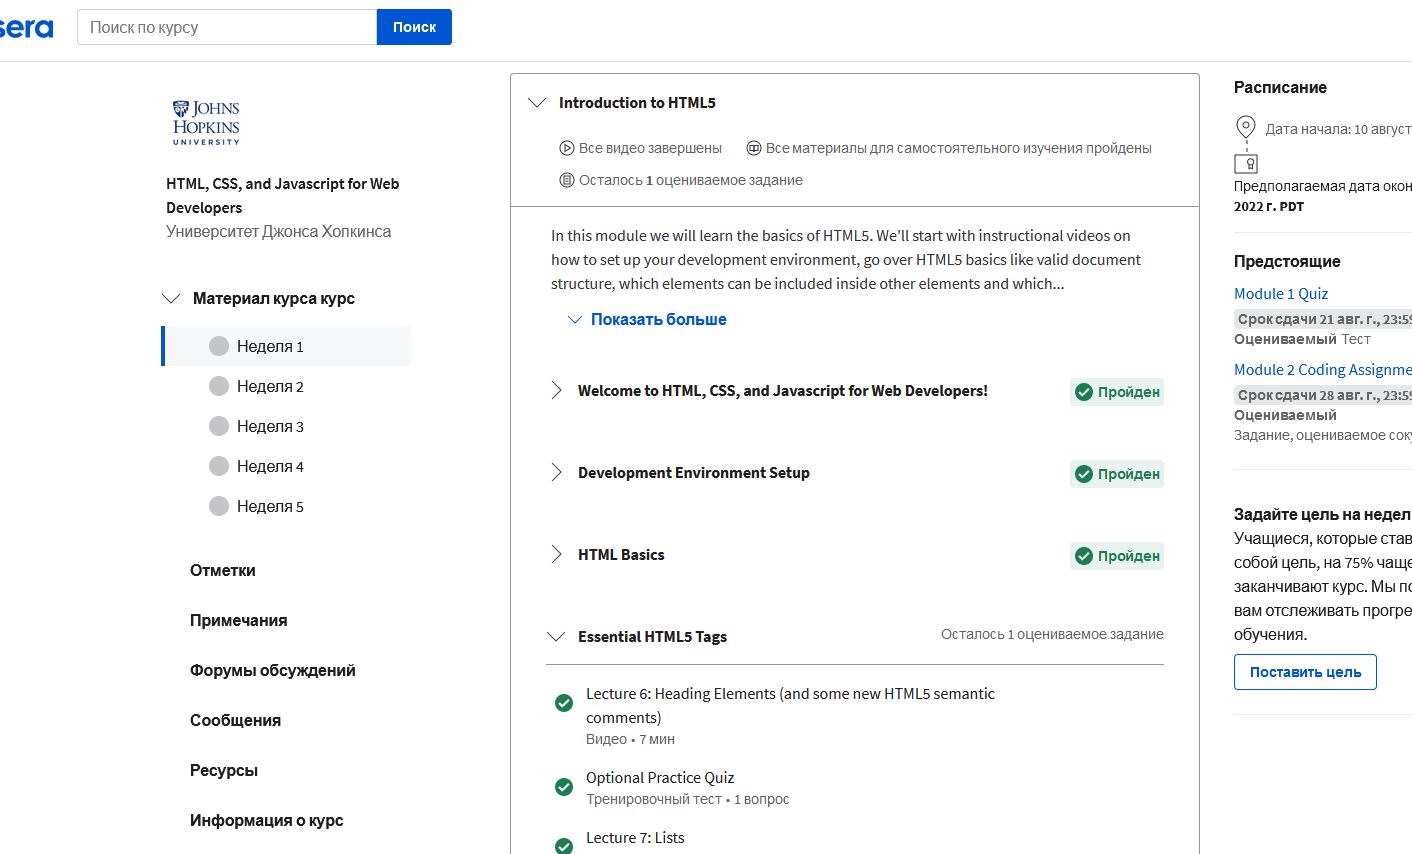Click Университет Джонса Хопкинса name

(x=279, y=231)
